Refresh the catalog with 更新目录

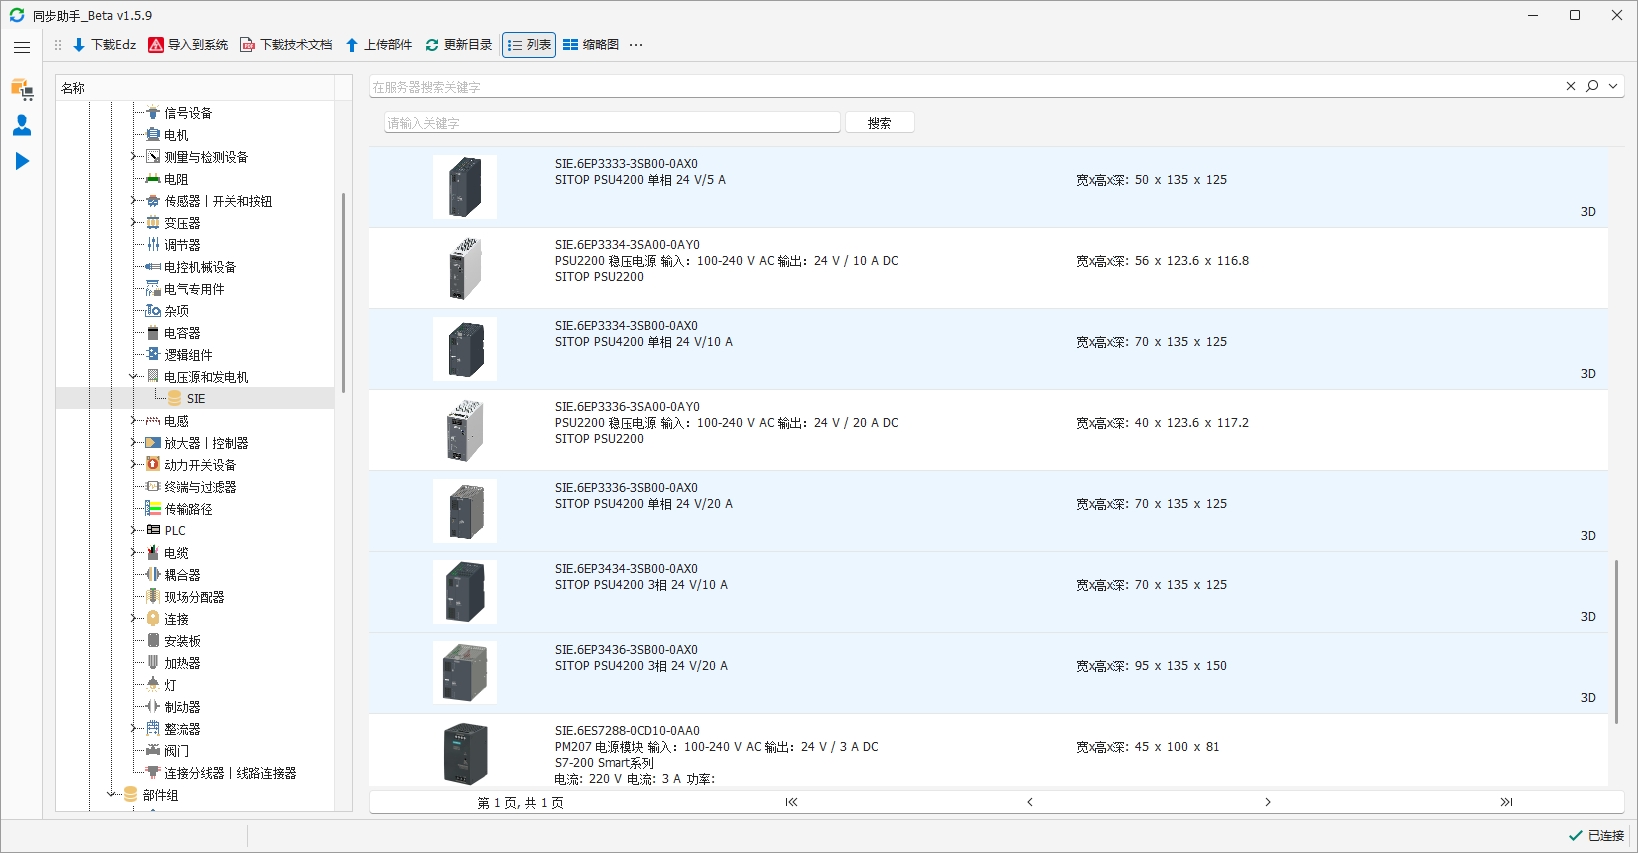[459, 45]
